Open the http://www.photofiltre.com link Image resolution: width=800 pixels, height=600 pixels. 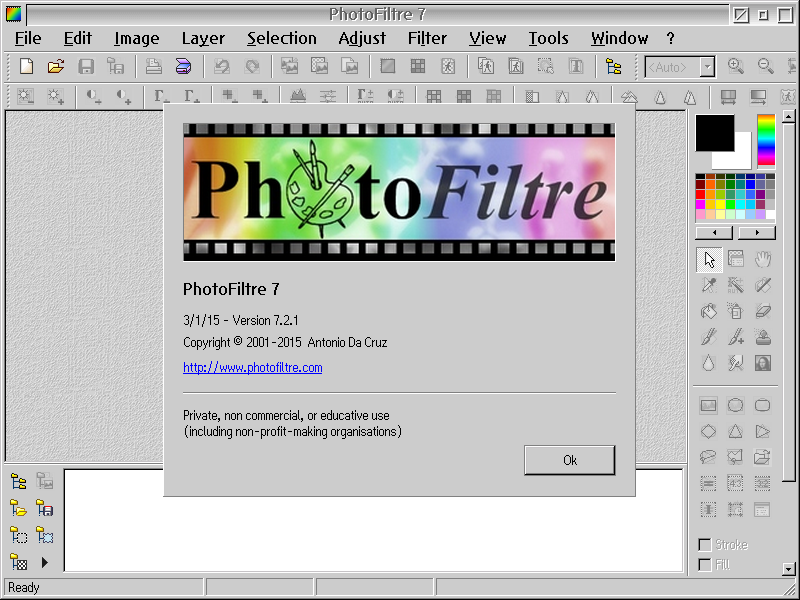(x=253, y=367)
